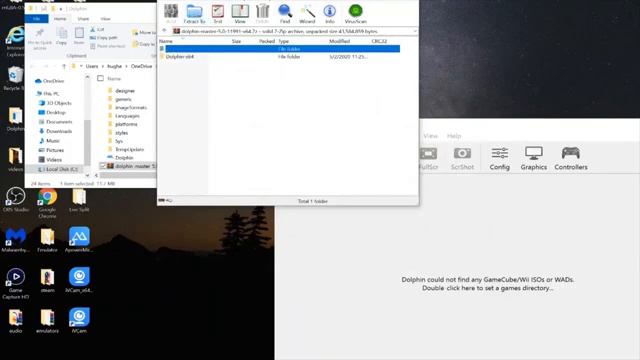Click 'Double-click here to set a games directory'
The width and height of the screenshot is (640, 360).
point(487,288)
